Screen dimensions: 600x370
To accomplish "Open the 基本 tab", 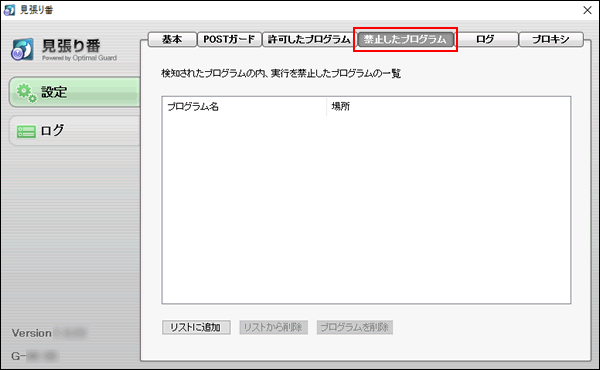I will (172, 39).
